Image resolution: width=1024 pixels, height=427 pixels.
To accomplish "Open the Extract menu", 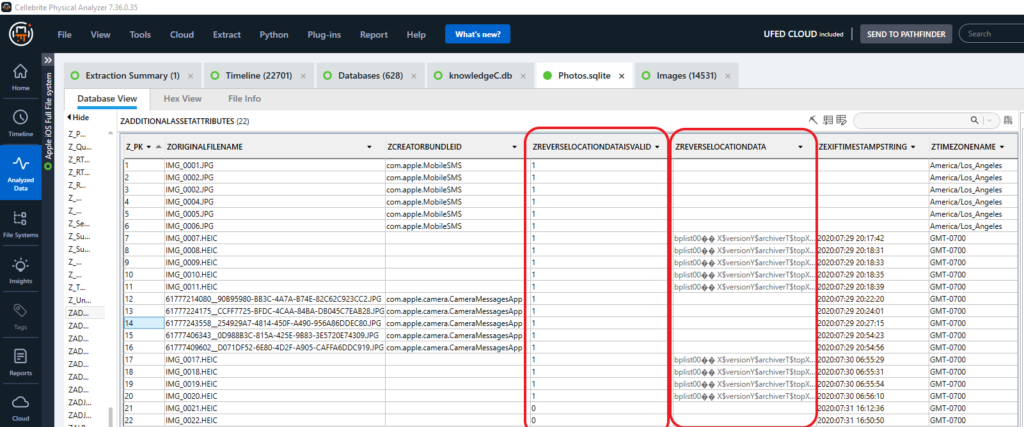I will (x=227, y=35).
